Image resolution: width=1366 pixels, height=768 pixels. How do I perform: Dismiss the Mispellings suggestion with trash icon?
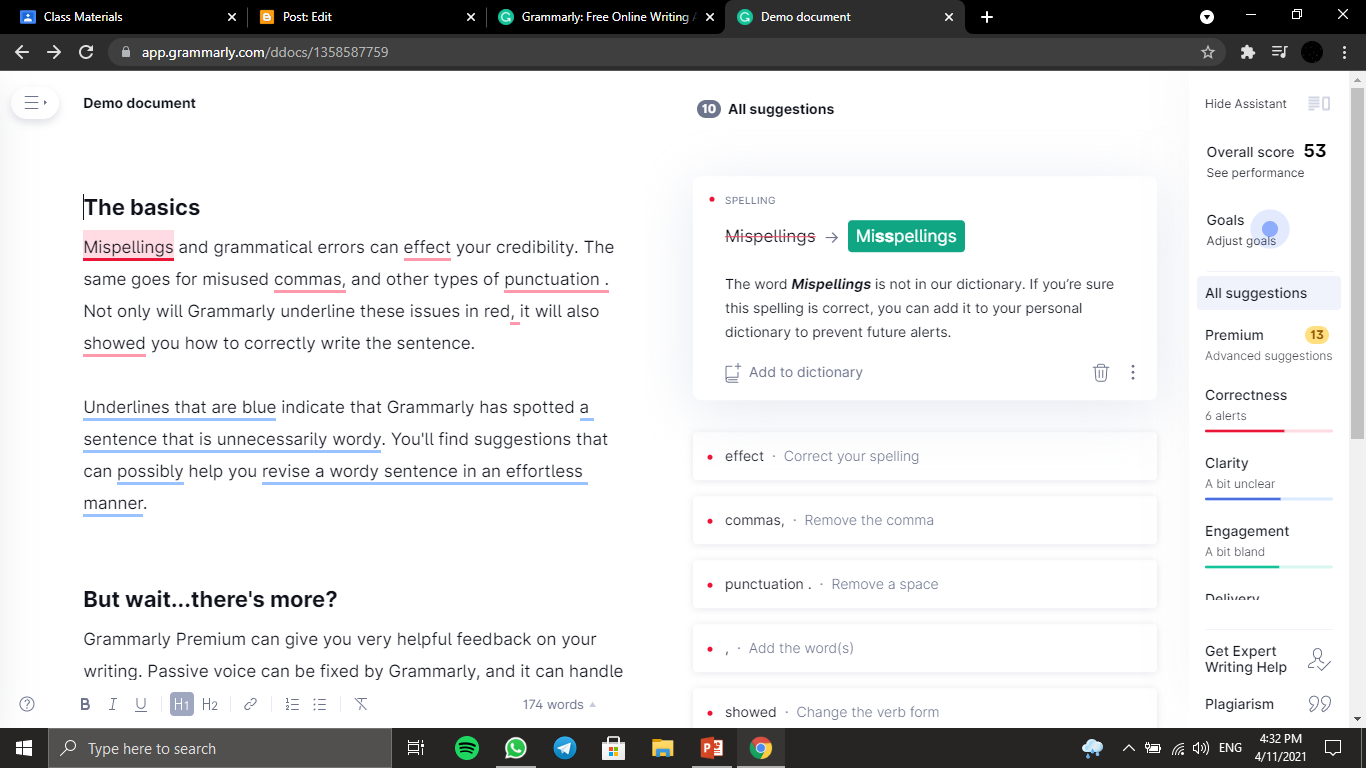[1101, 372]
